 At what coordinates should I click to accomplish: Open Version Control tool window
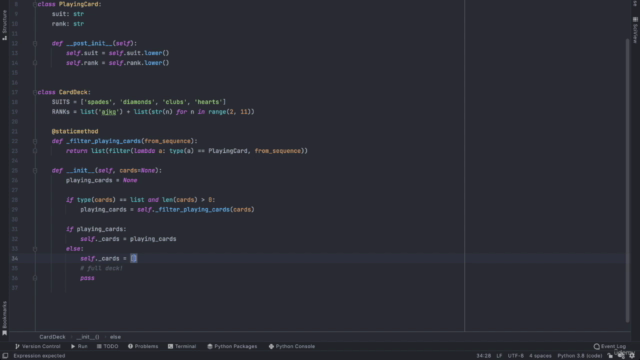(x=38, y=346)
